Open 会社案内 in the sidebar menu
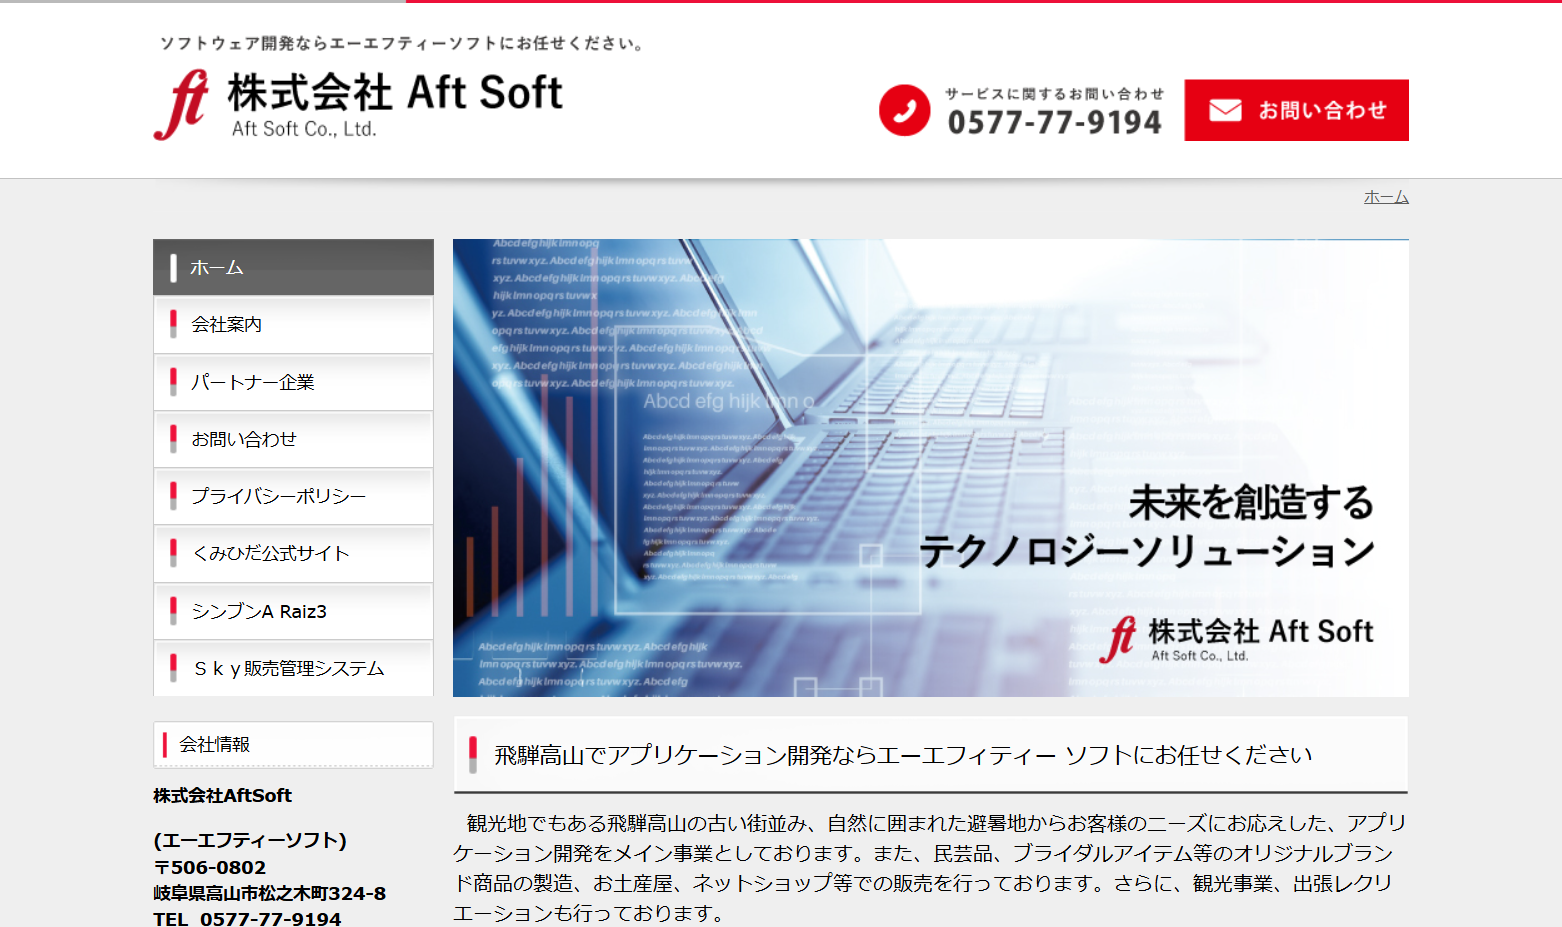The image size is (1562, 927). (x=293, y=325)
